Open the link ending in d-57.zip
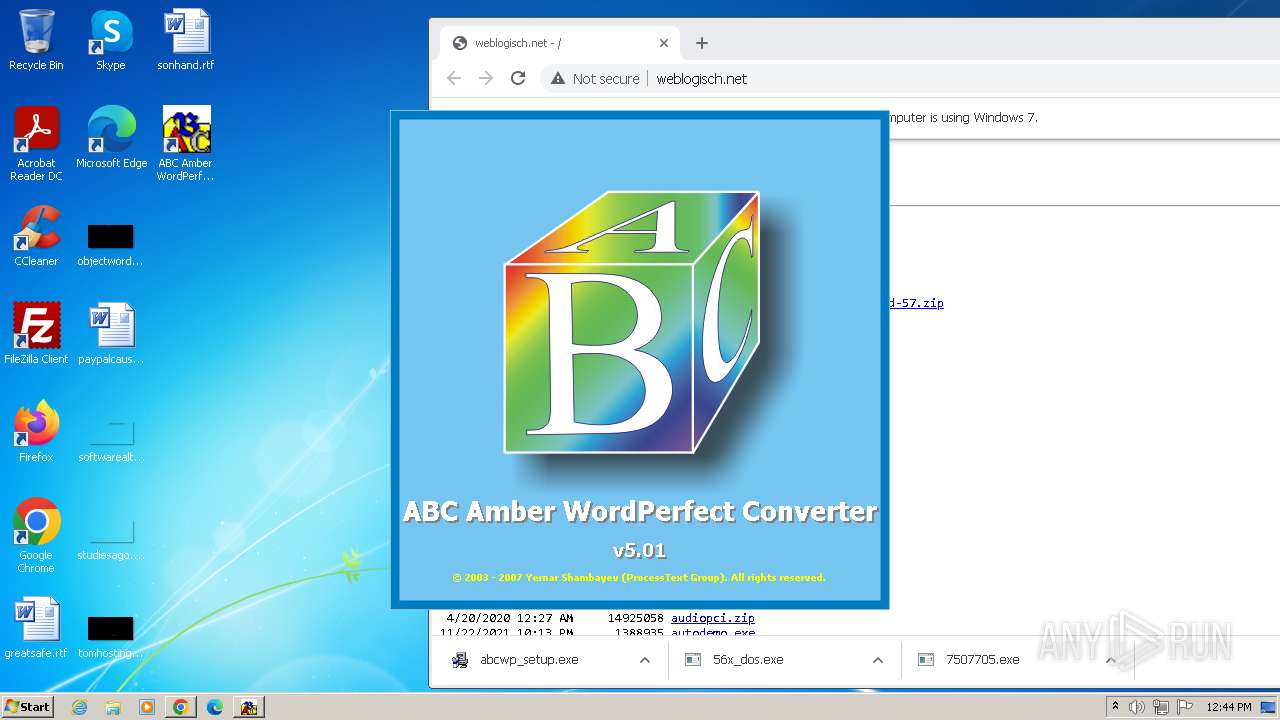The width and height of the screenshot is (1280, 720). [x=916, y=303]
